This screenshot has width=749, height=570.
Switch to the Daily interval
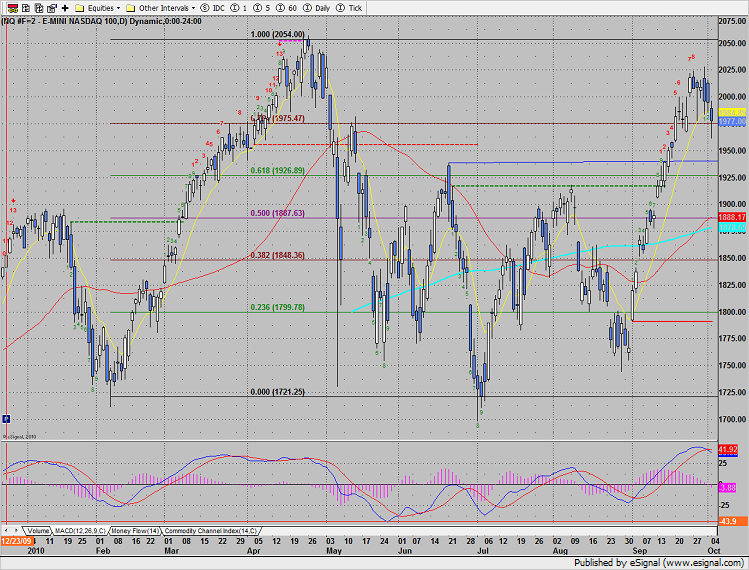(317, 8)
